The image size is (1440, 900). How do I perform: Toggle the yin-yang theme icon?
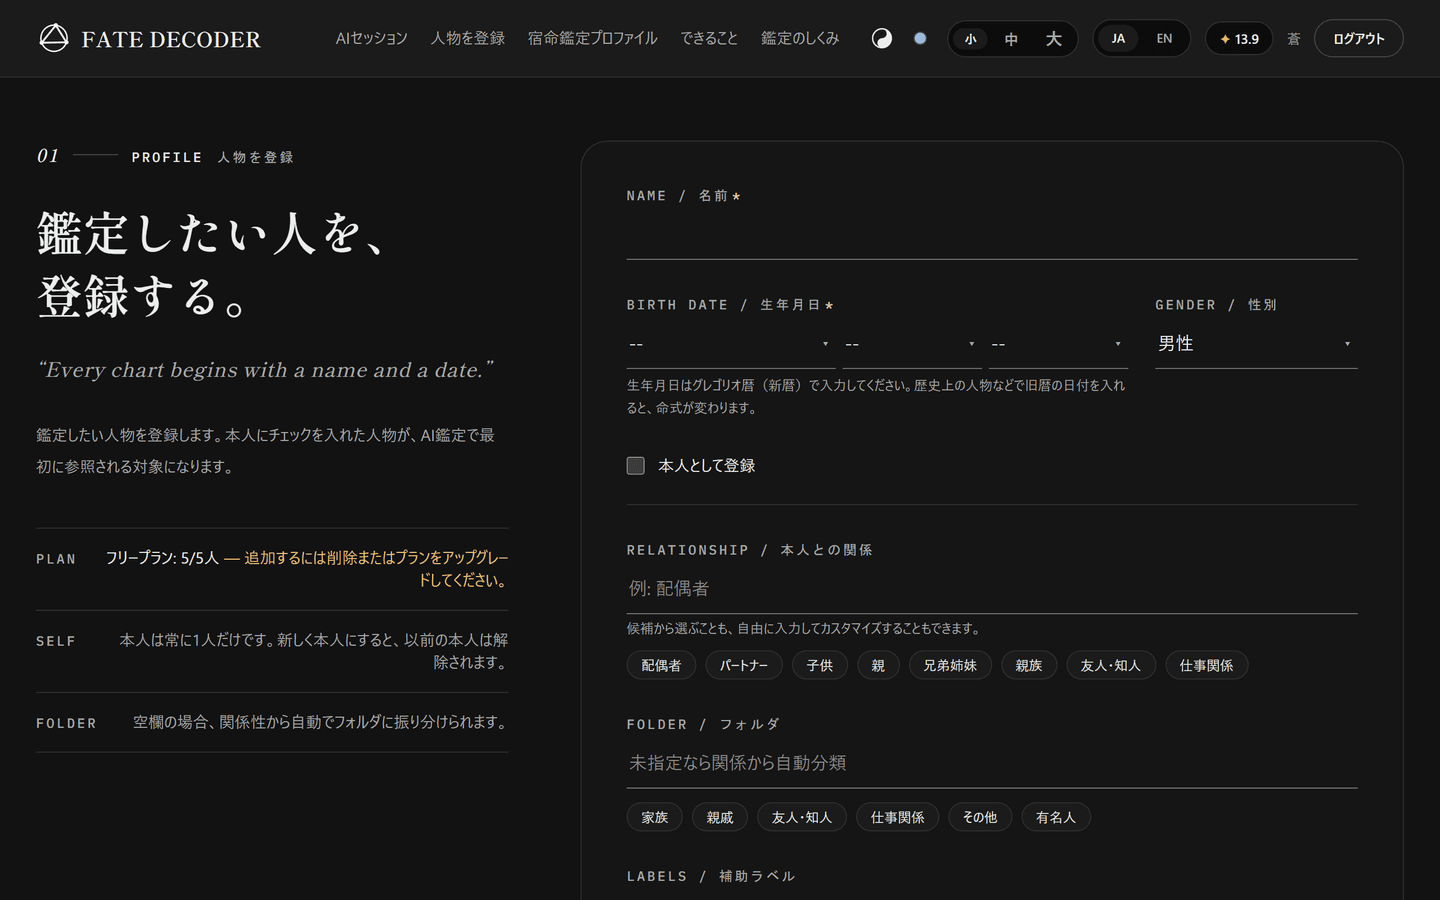pos(882,38)
